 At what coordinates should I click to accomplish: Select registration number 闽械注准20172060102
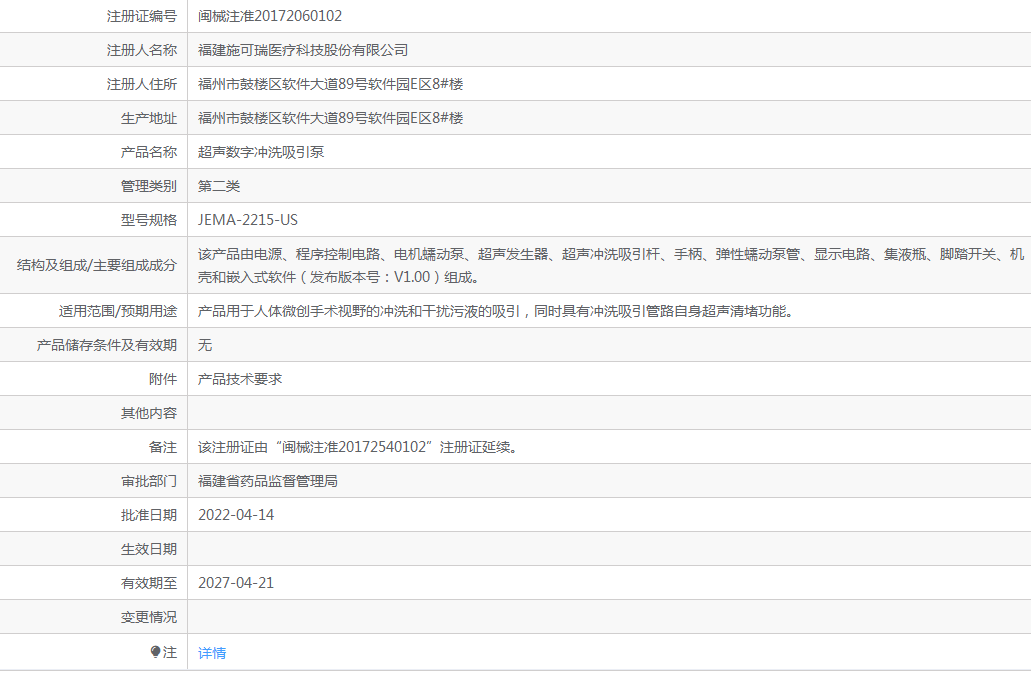click(x=270, y=16)
